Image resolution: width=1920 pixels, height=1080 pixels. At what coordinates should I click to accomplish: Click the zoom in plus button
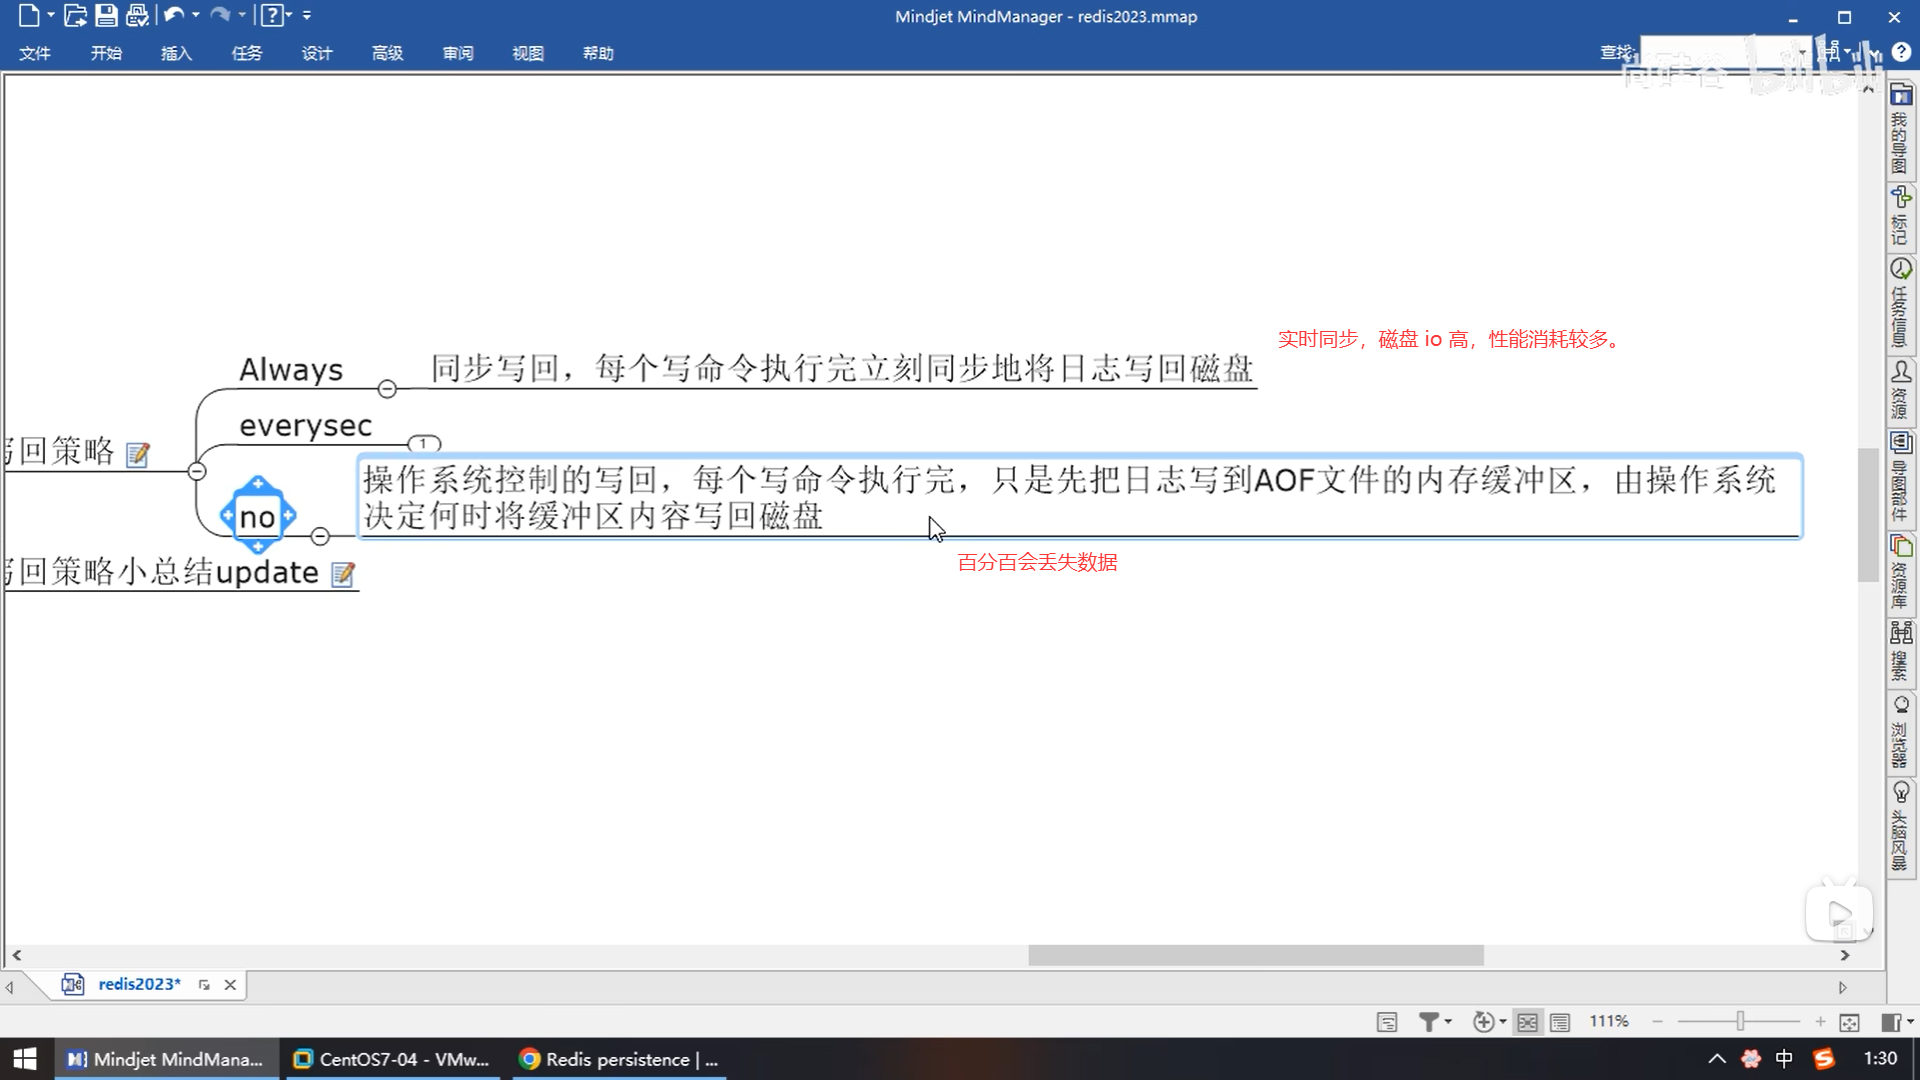[x=1820, y=1022]
